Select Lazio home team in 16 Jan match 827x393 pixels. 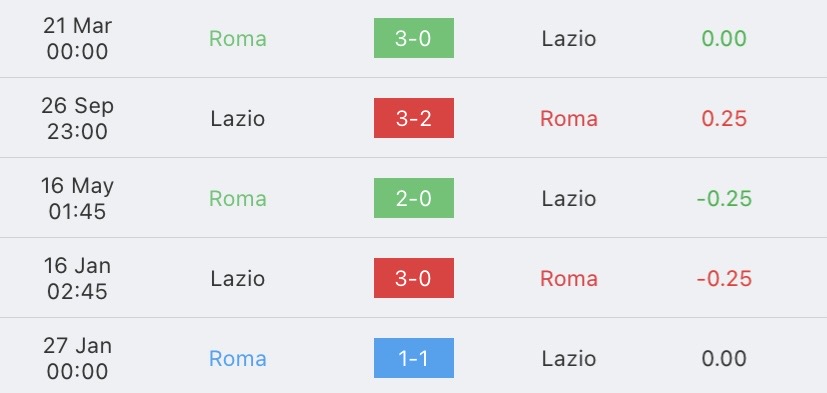click(237, 279)
